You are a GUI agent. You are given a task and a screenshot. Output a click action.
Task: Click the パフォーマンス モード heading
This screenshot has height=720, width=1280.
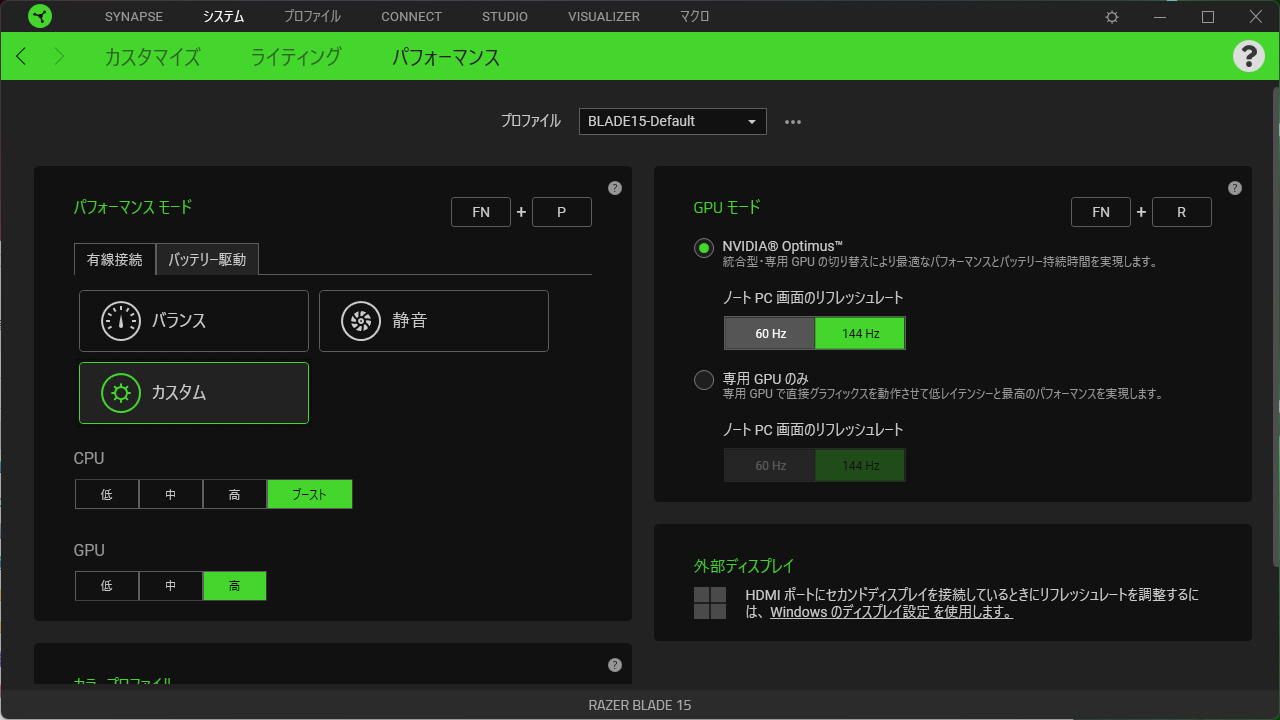[x=133, y=207]
